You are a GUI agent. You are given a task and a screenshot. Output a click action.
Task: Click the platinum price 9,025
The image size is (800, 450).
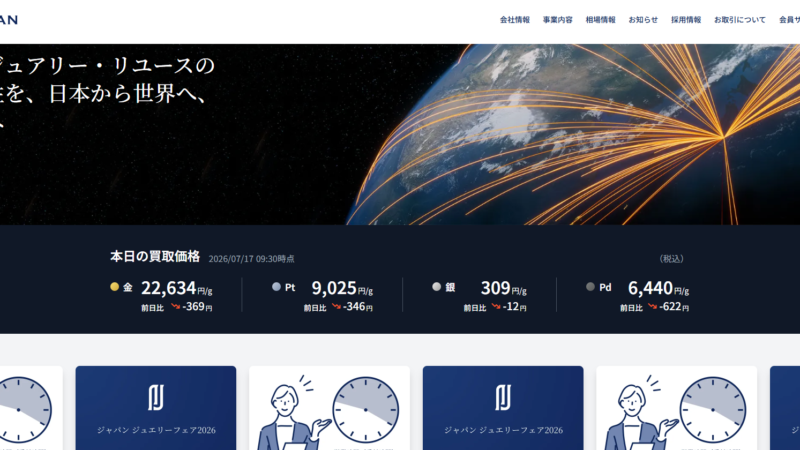point(334,288)
